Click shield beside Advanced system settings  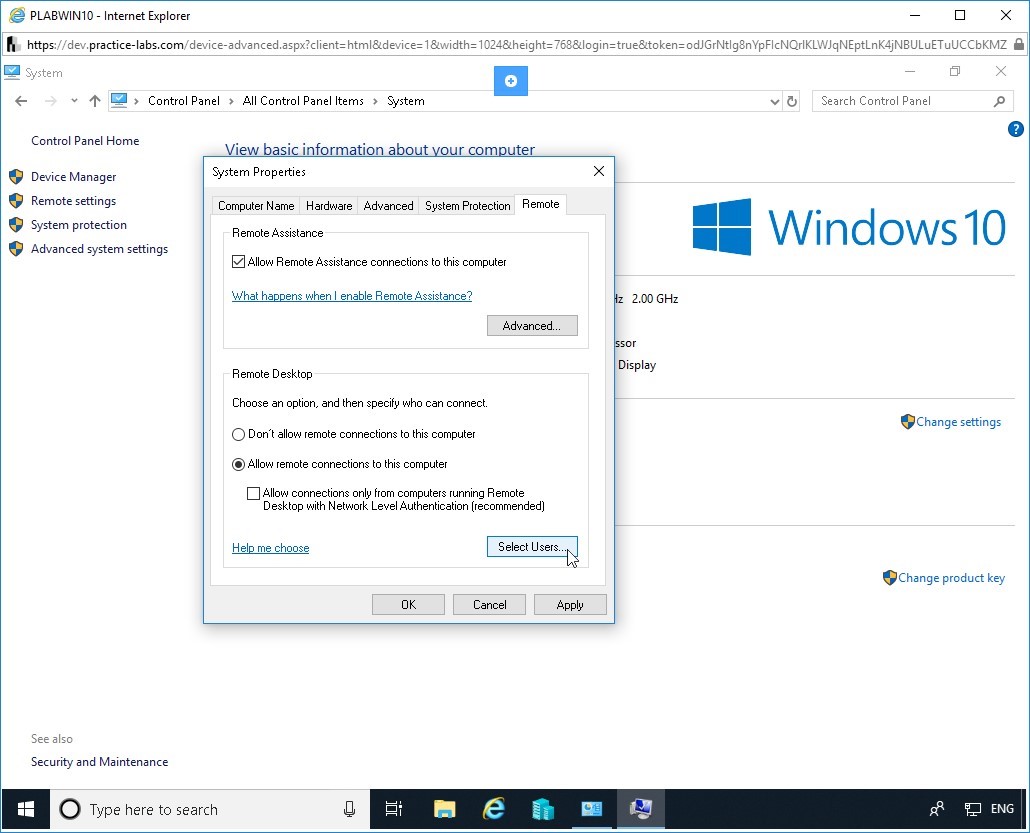pyautogui.click(x=16, y=249)
